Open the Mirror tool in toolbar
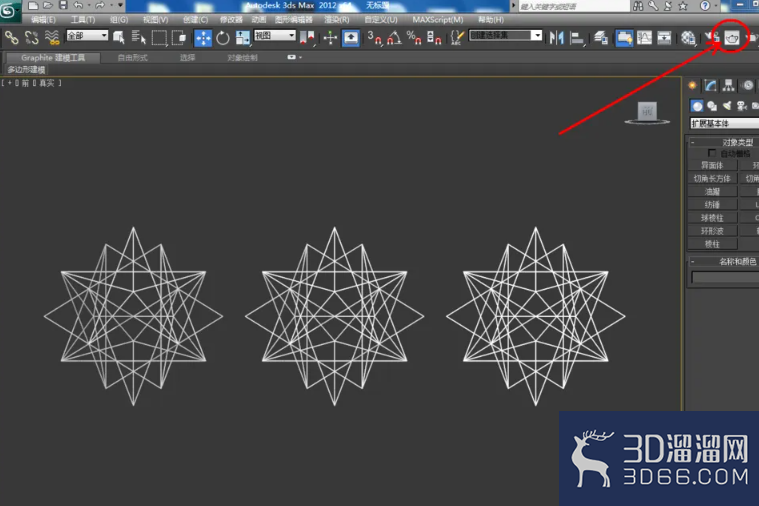The image size is (759, 506). (x=557, y=38)
